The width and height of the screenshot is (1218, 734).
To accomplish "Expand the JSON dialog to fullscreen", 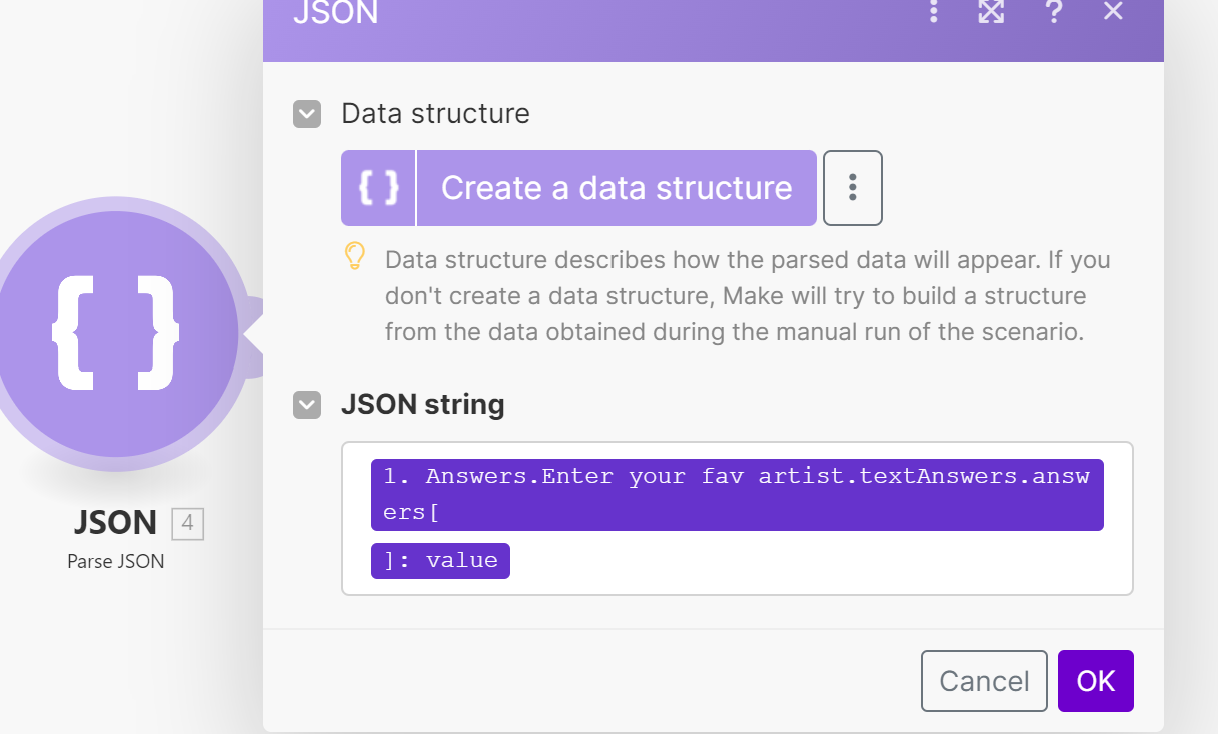I will [x=991, y=11].
